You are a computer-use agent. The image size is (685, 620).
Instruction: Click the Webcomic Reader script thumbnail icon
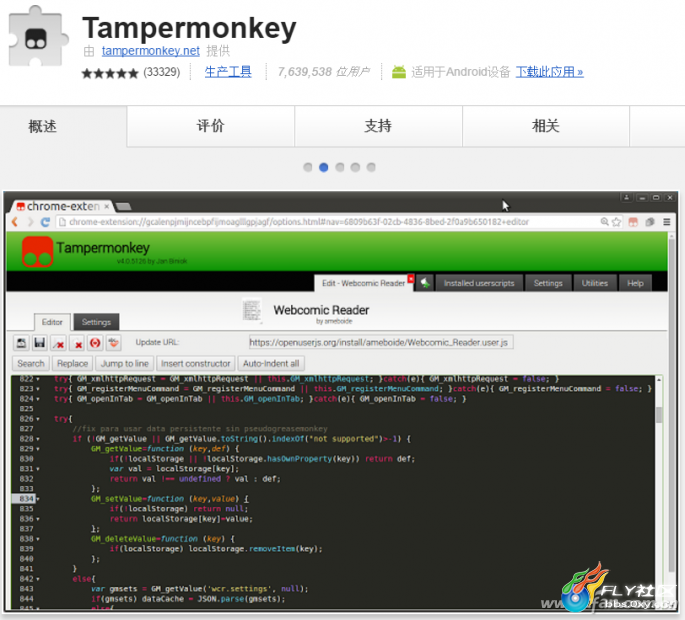[252, 311]
